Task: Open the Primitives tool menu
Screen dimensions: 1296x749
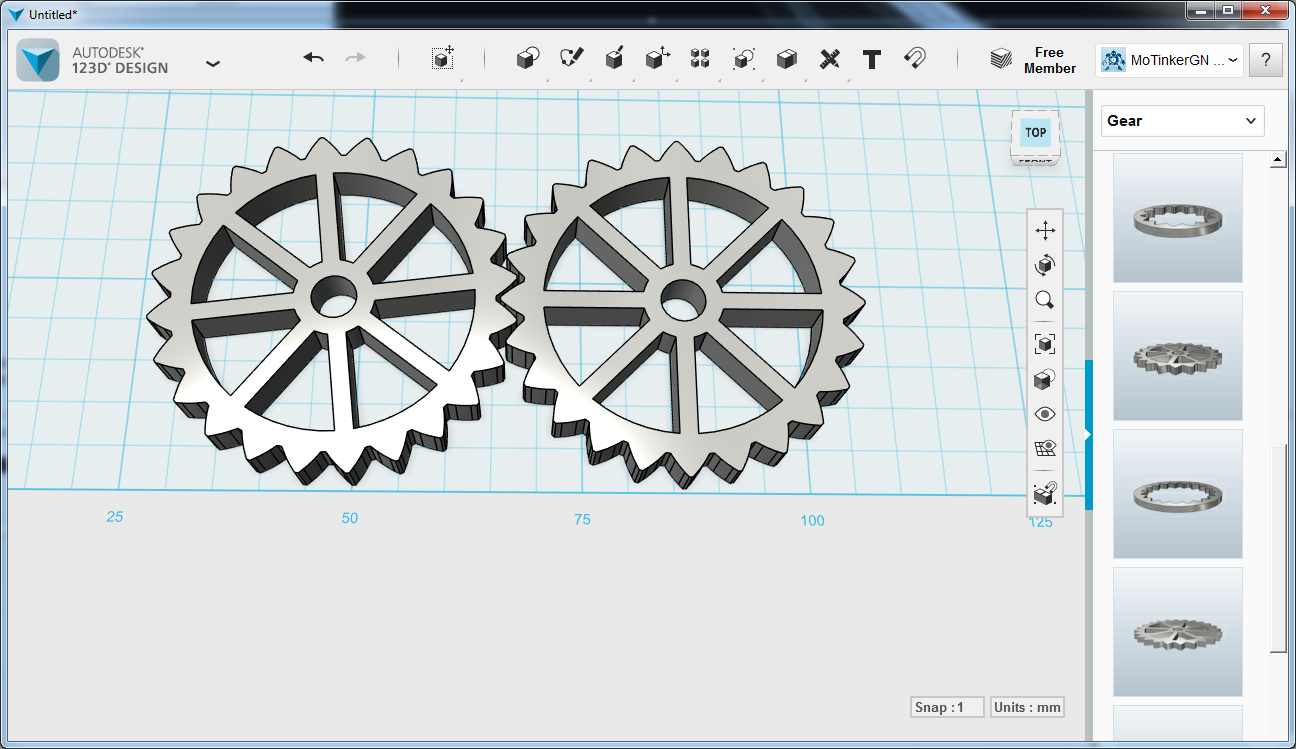Action: click(x=528, y=59)
